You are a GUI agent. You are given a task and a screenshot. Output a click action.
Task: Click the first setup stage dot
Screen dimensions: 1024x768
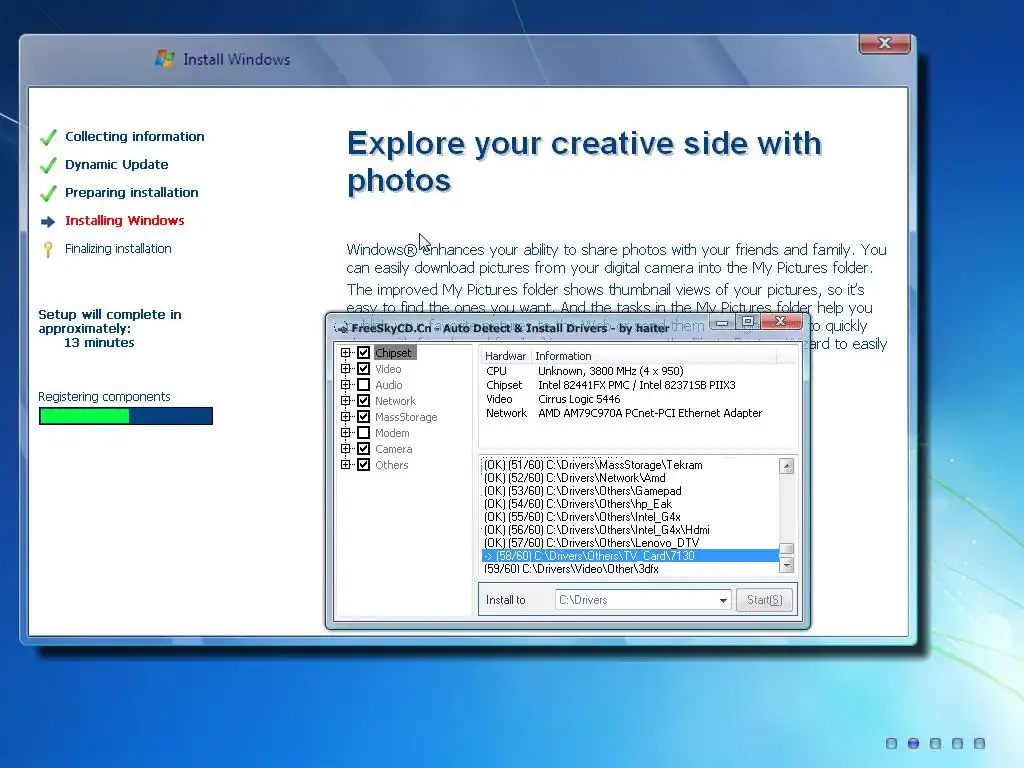pyautogui.click(x=891, y=743)
